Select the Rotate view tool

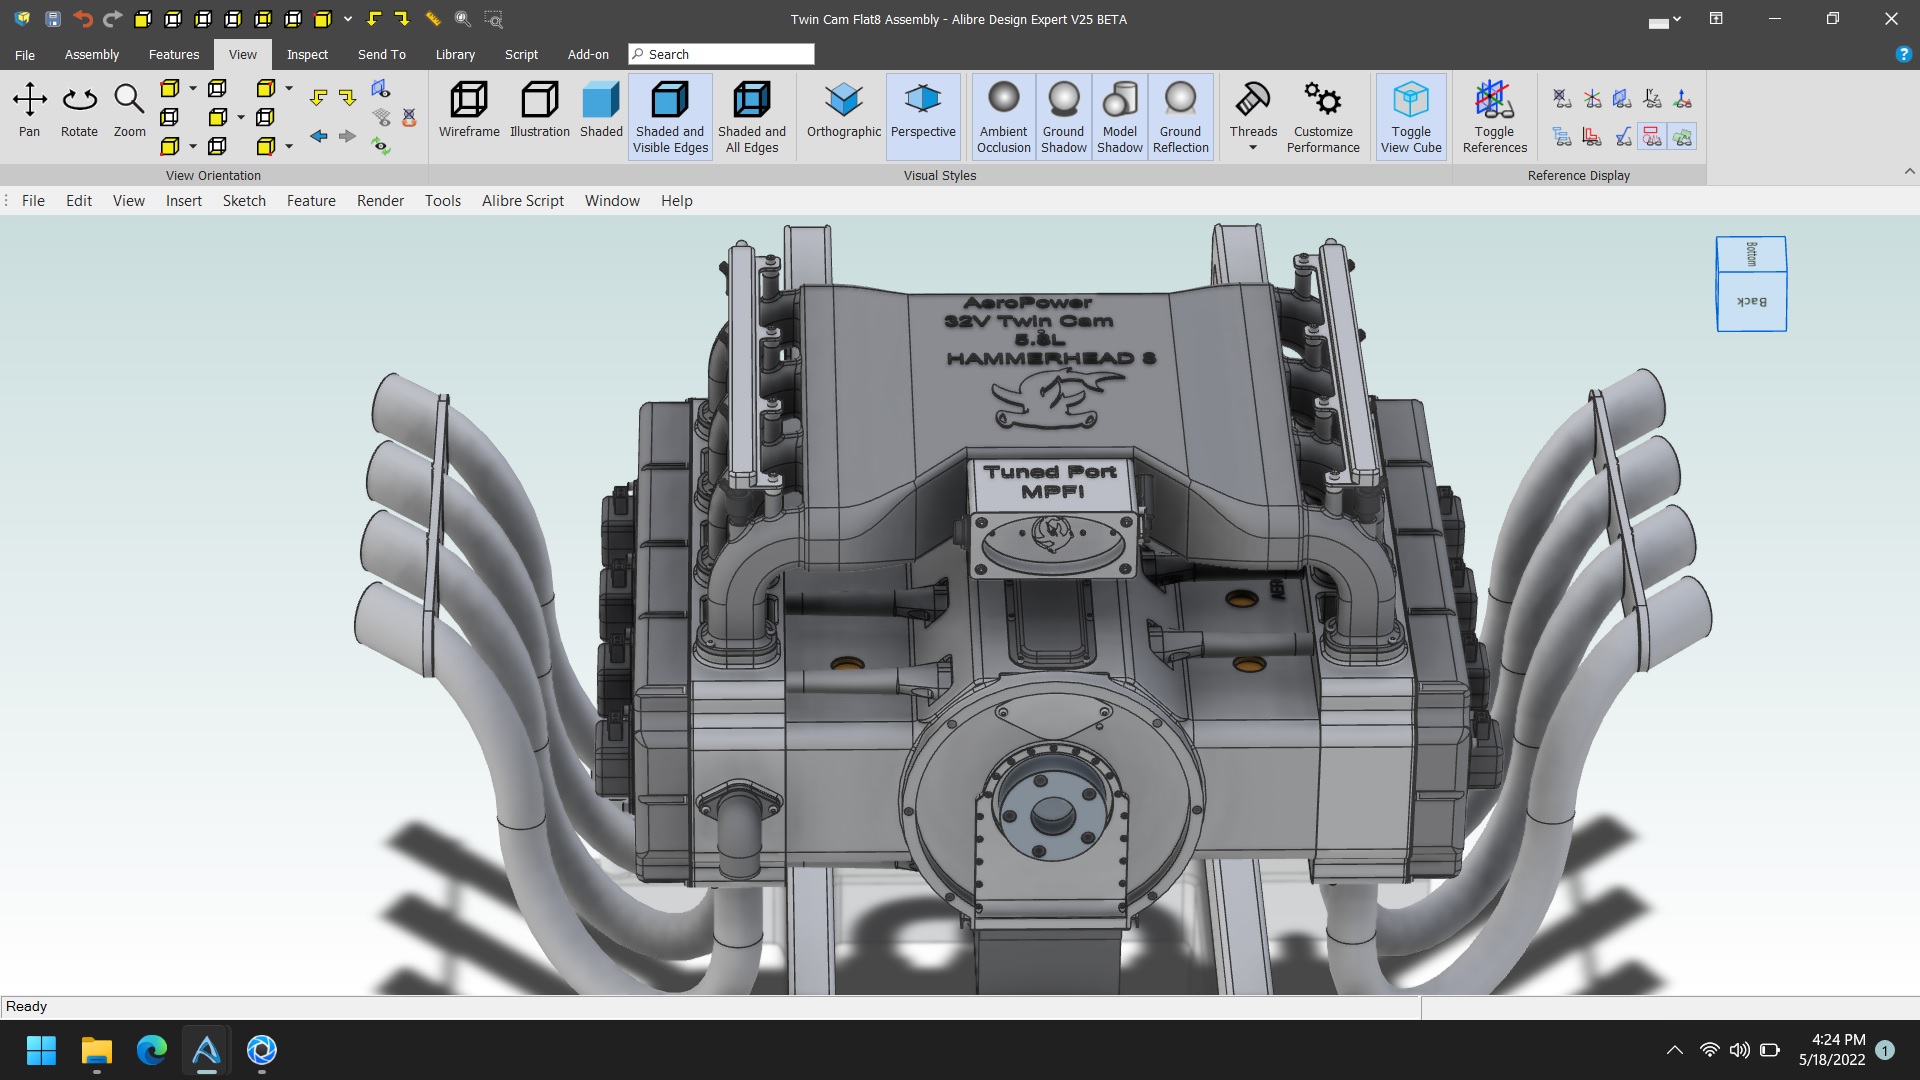click(79, 110)
